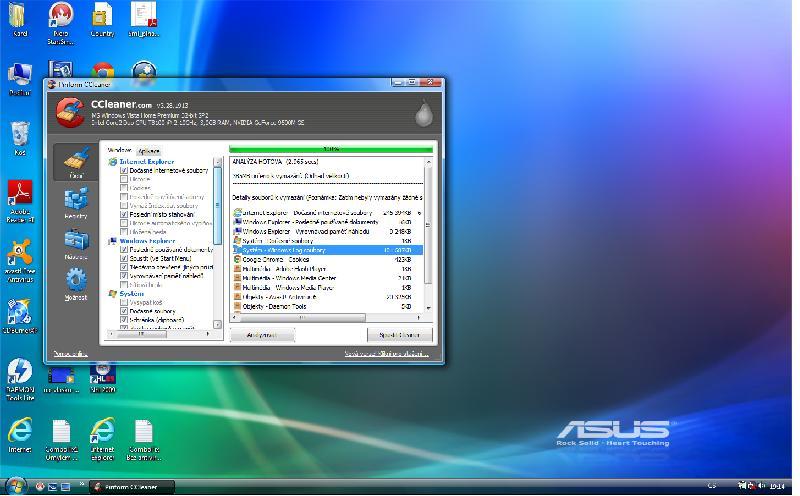Viewport: 800px width, 496px height.
Task: Select Objekty - Daemon Tools result row
Action: pyautogui.click(x=327, y=306)
